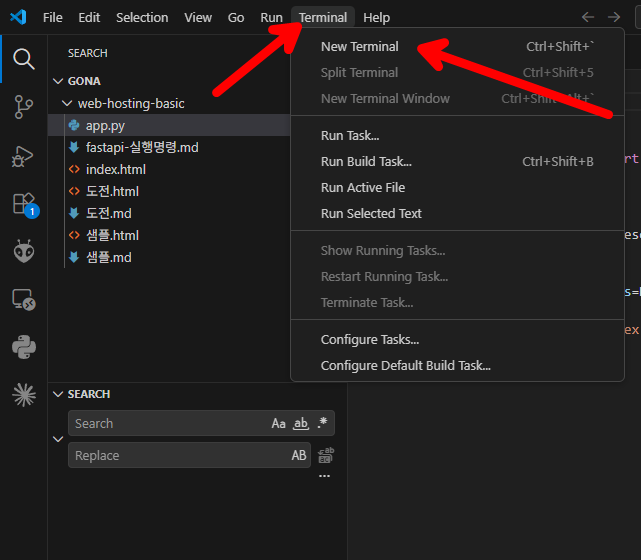The width and height of the screenshot is (641, 560).
Task: Collapse the web-hosting-basic folder
Action: 67,103
